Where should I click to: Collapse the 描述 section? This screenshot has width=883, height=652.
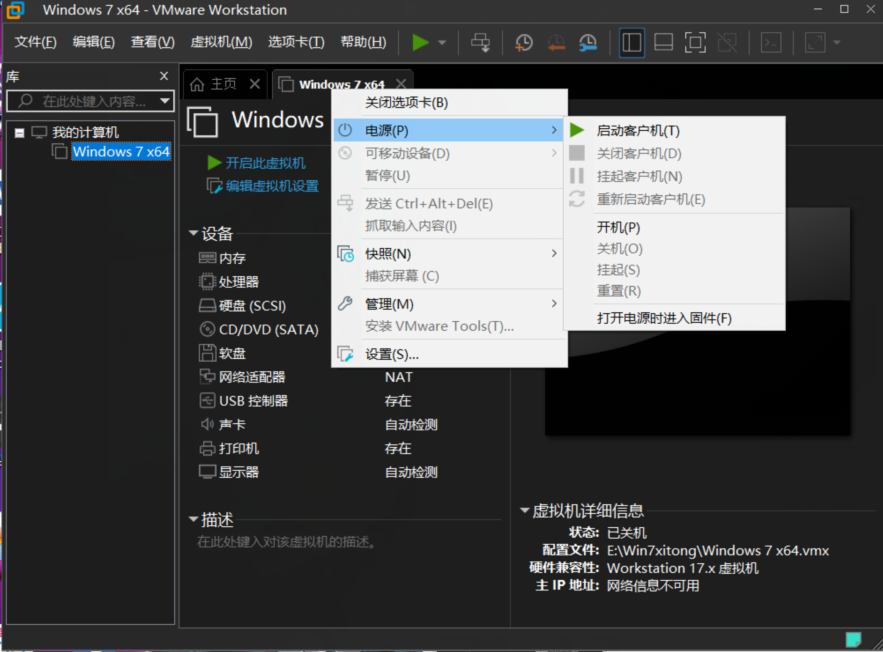pos(193,519)
